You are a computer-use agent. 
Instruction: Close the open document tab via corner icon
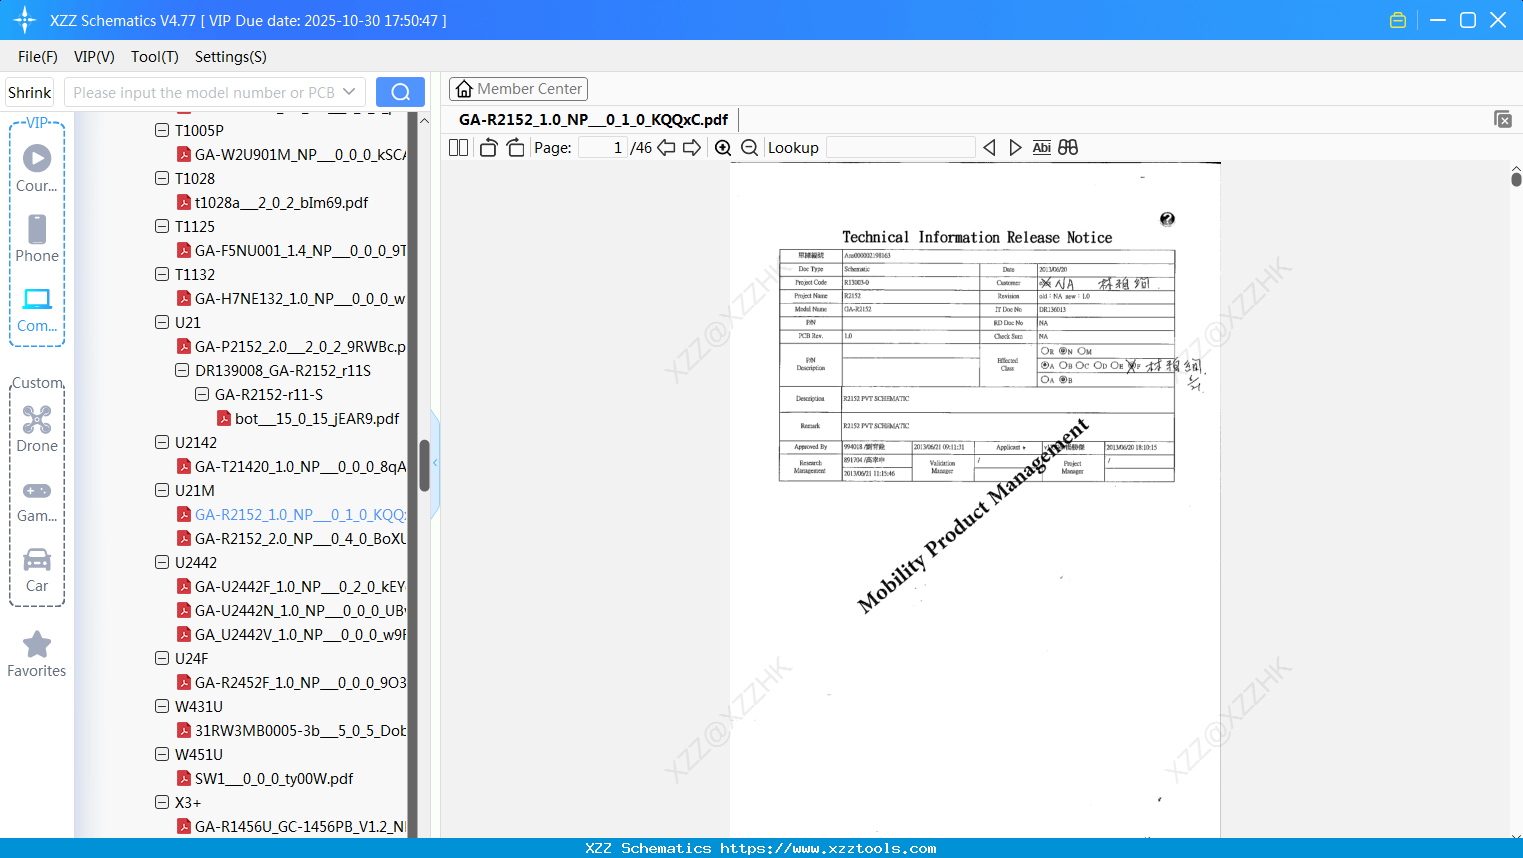(1503, 119)
